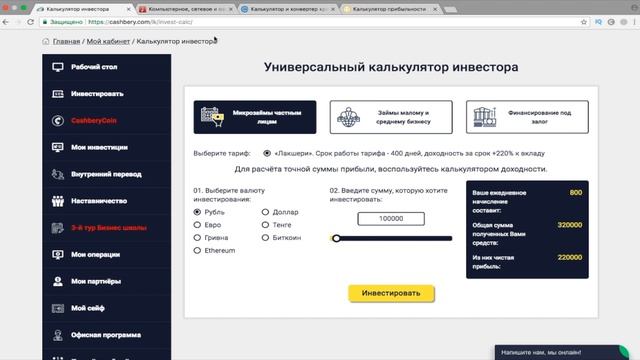Select Биткоин currency radio button

pyautogui.click(x=265, y=238)
